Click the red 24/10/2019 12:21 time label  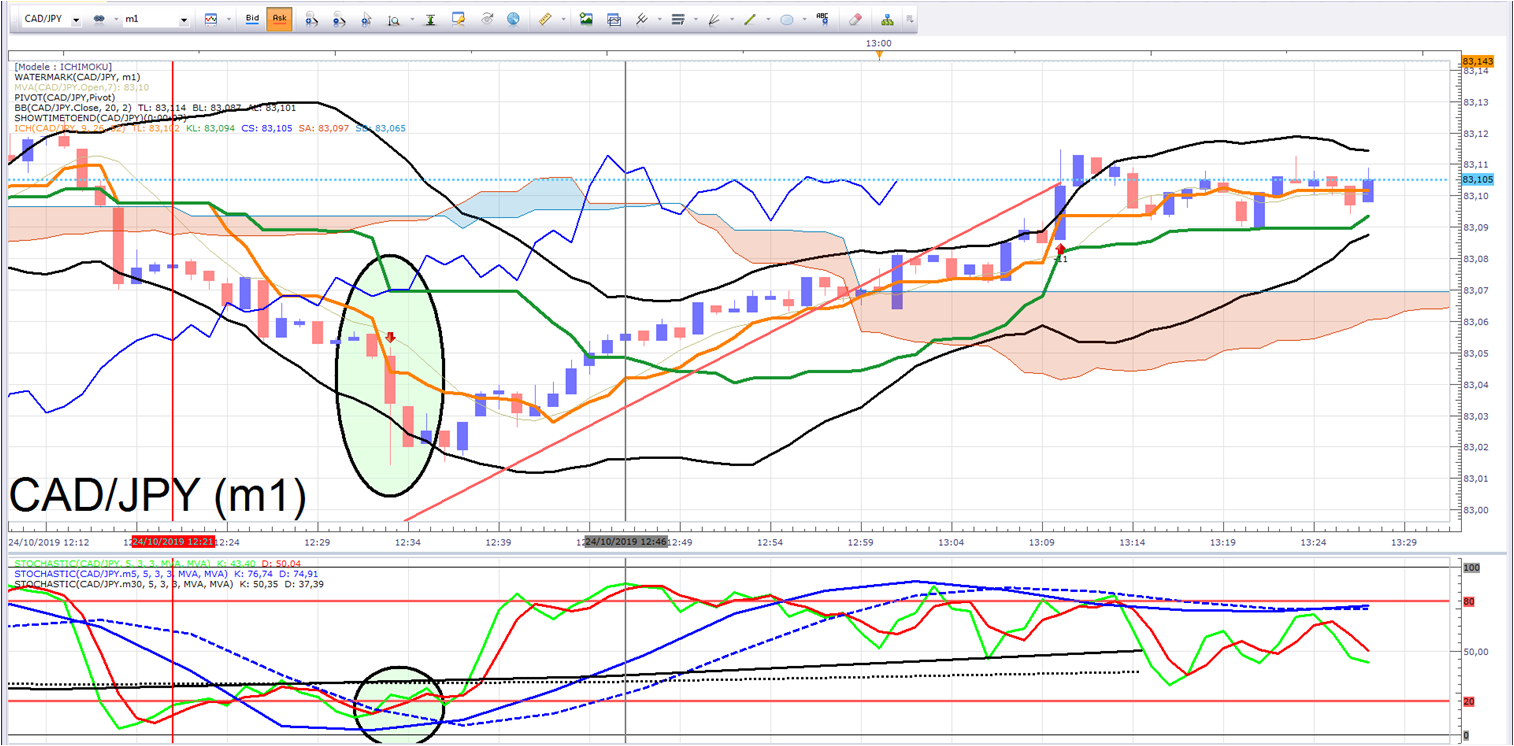[x=174, y=541]
